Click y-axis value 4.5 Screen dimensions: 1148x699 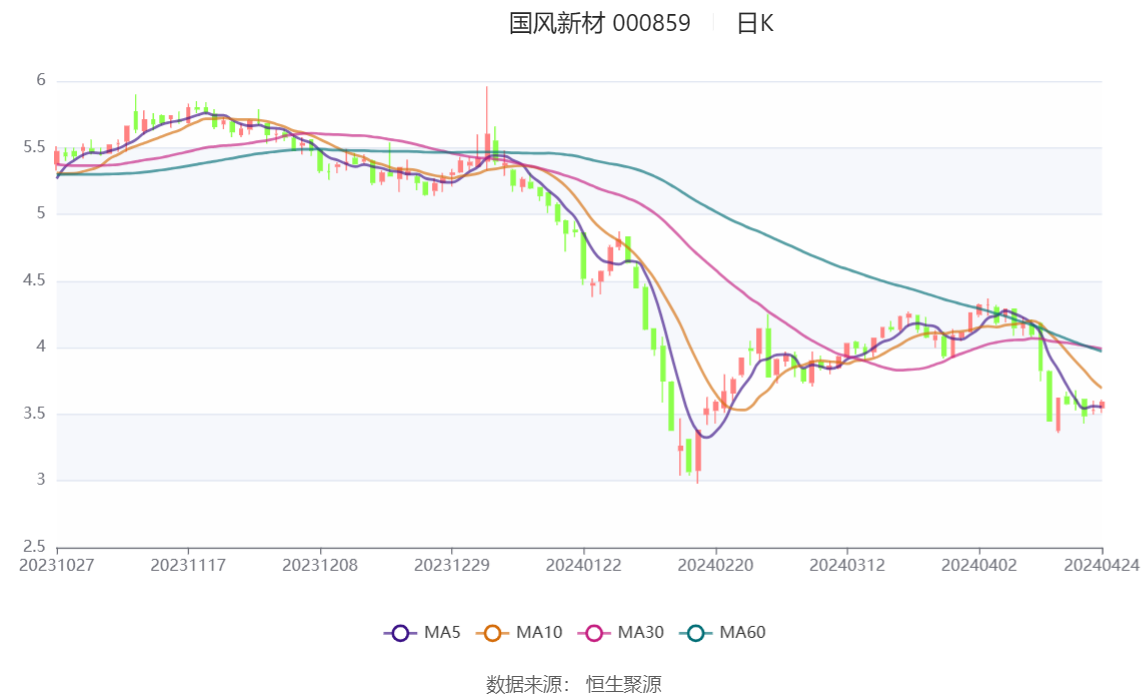(34, 280)
